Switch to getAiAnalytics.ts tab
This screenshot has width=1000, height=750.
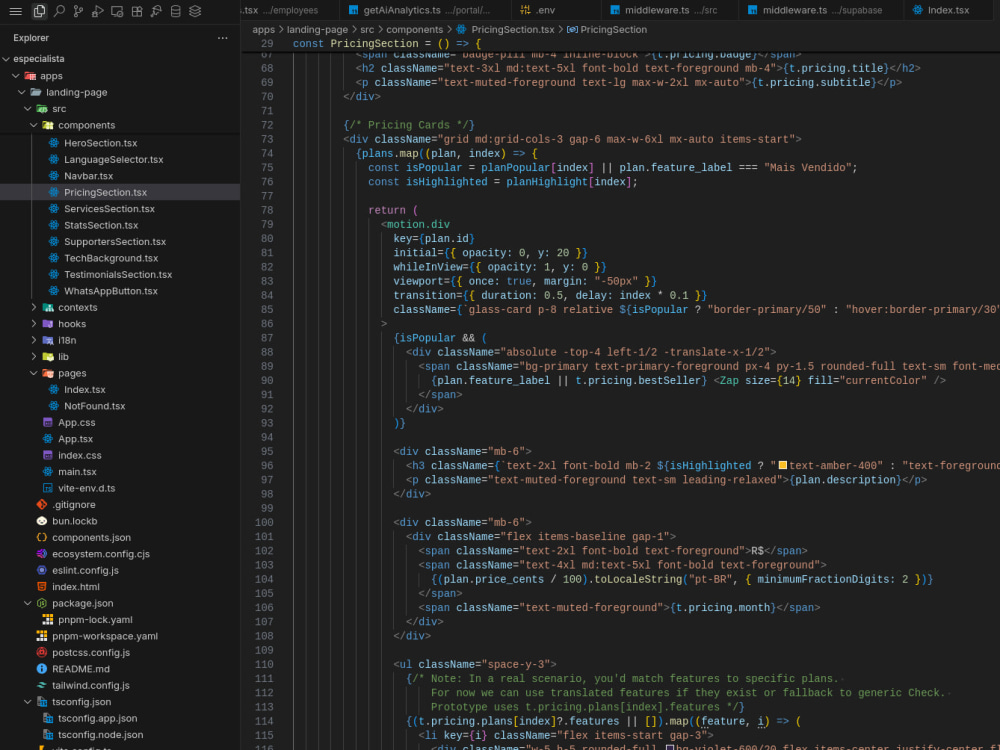(423, 10)
